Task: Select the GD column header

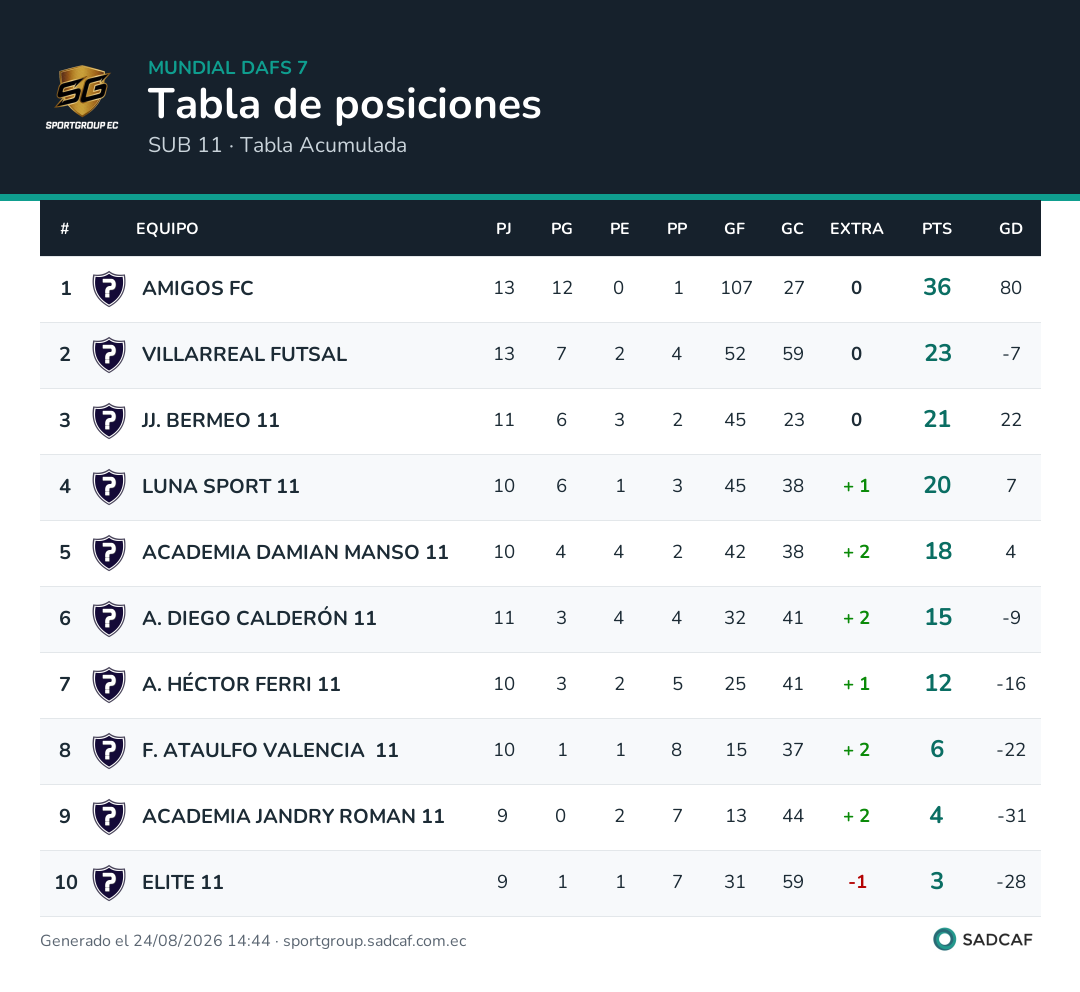Action: (1010, 229)
